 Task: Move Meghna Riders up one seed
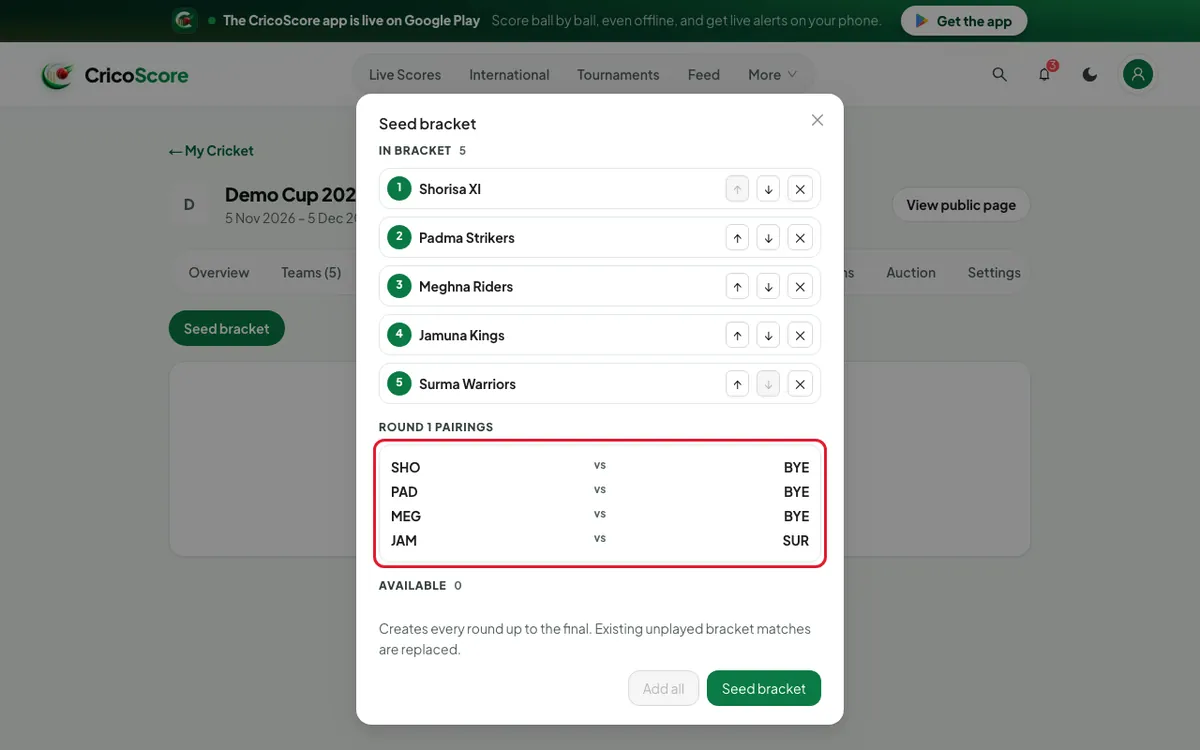click(x=737, y=287)
